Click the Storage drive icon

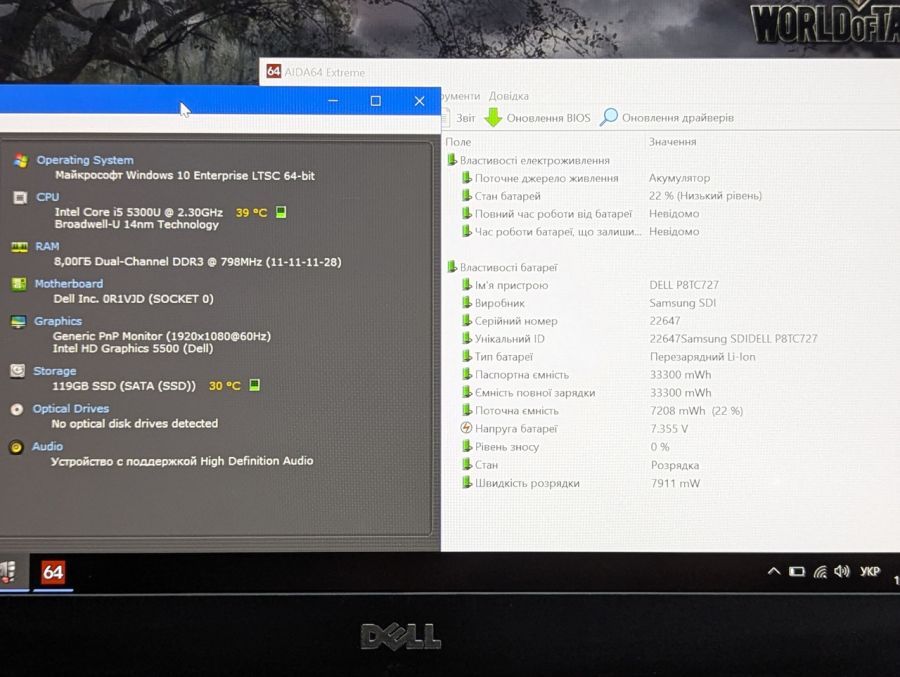(18, 371)
